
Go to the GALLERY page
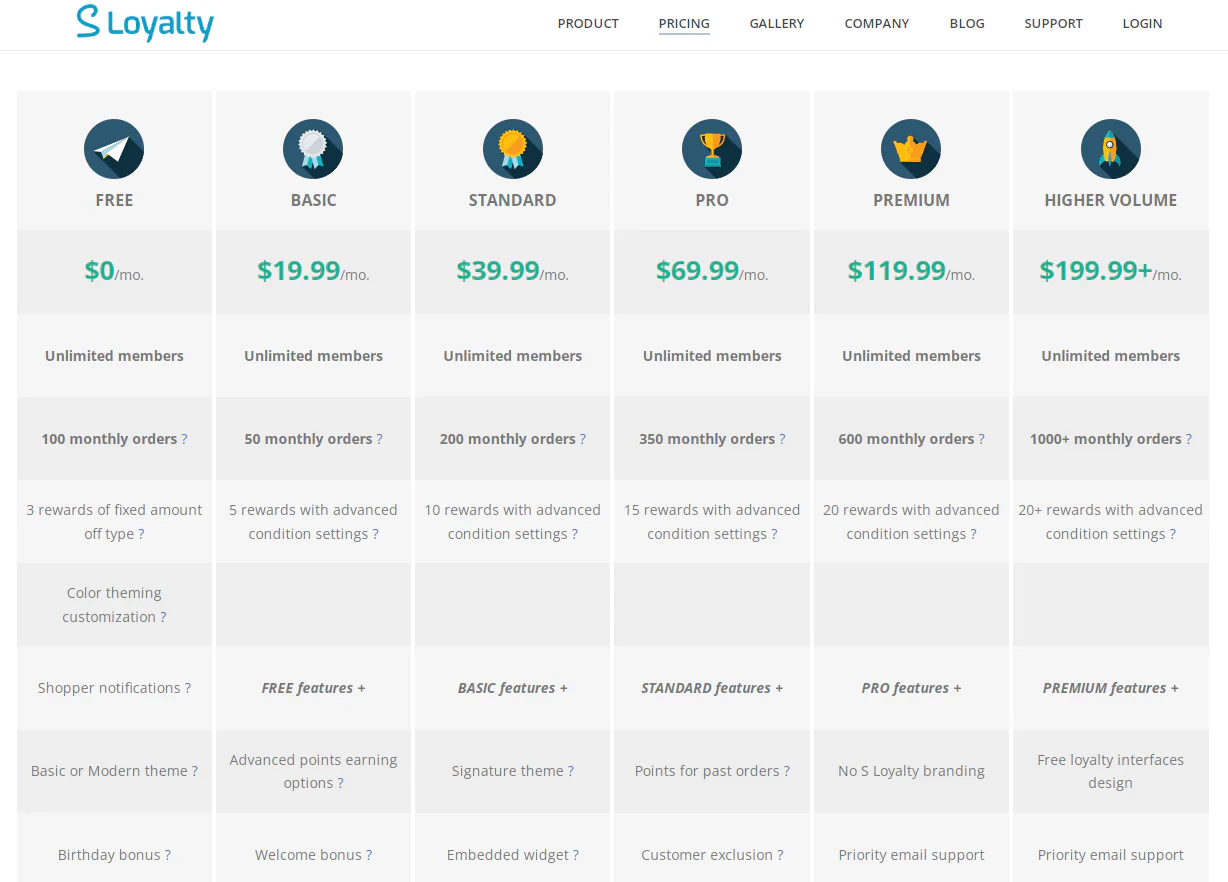coord(777,23)
